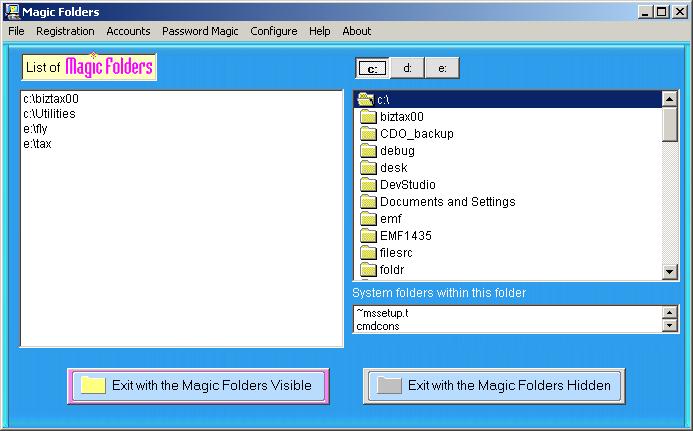Close the Magic Folders window
The width and height of the screenshot is (693, 431).
679,12
